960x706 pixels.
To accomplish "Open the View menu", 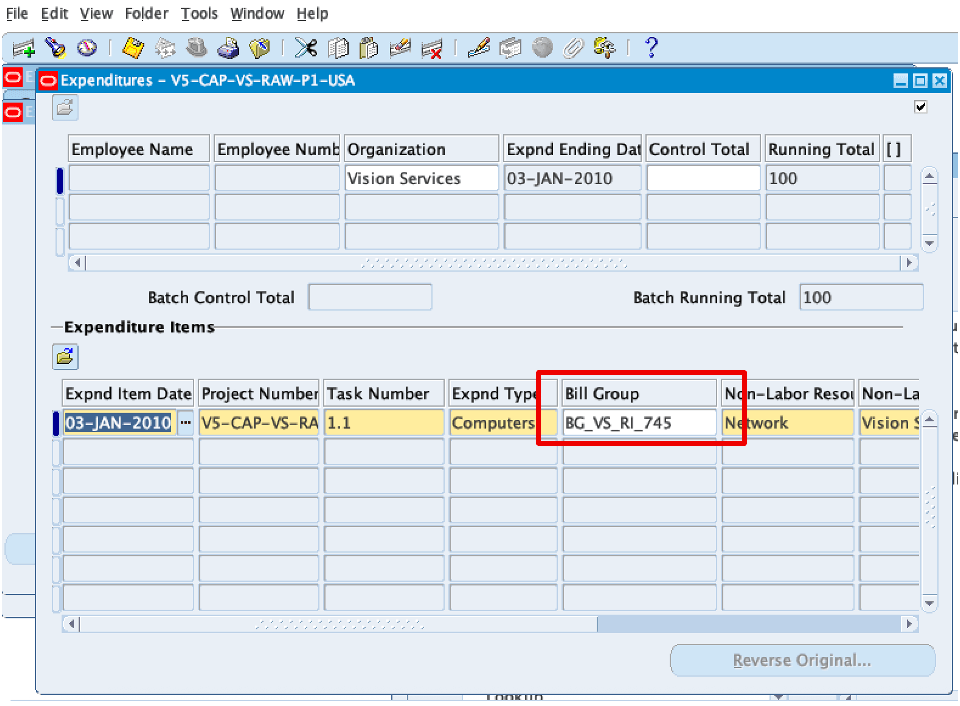I will (96, 13).
